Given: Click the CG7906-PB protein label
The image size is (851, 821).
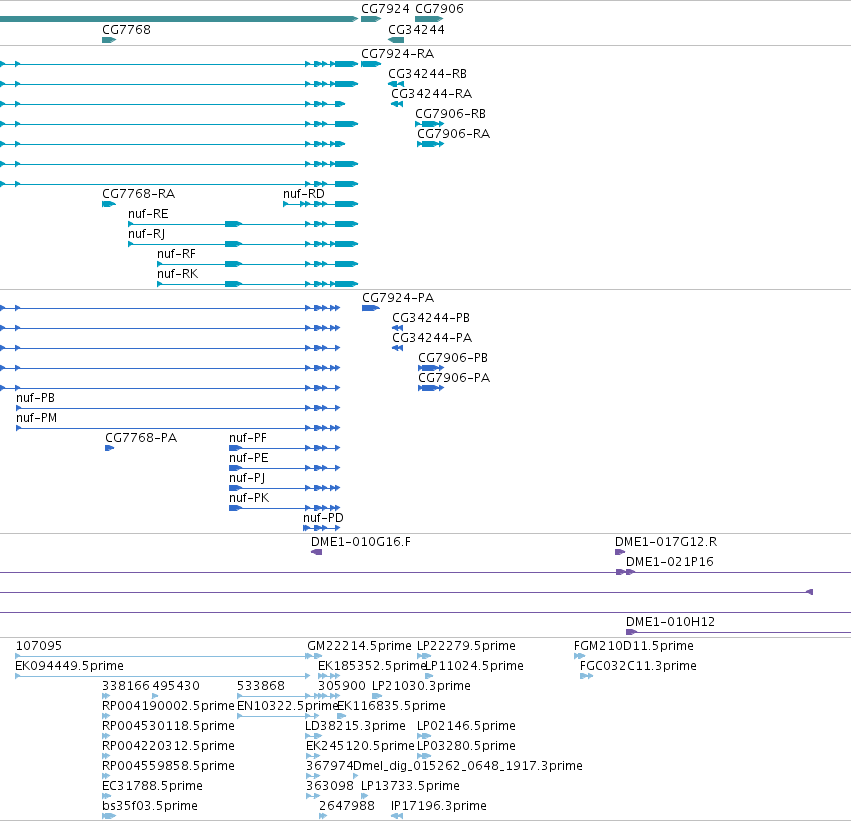Looking at the screenshot, I should pos(453,358).
